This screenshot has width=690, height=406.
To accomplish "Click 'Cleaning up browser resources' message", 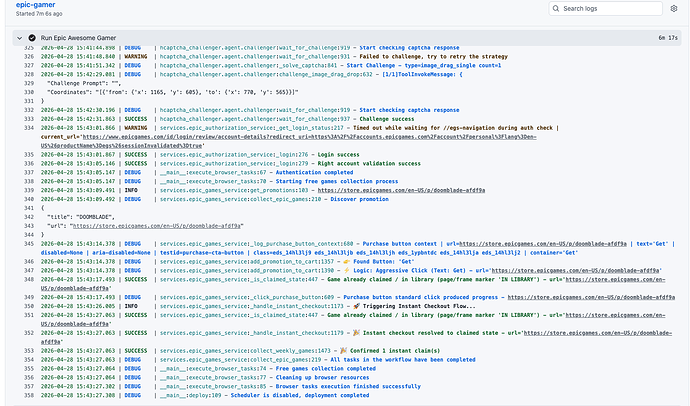I will point(323,377).
